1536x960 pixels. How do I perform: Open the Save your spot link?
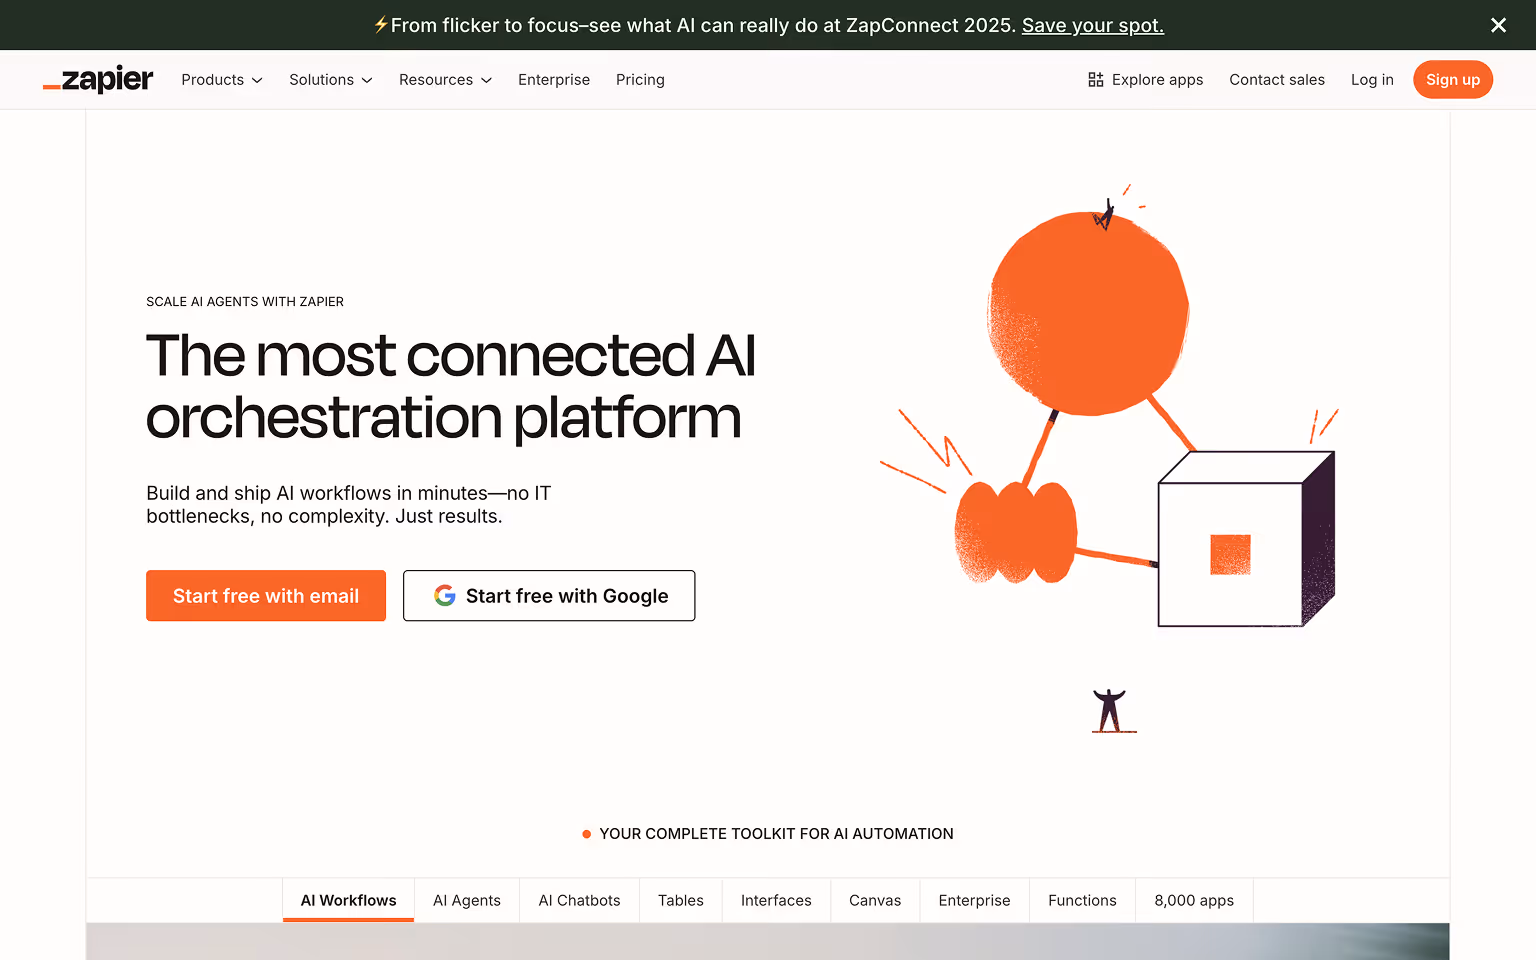(1092, 25)
